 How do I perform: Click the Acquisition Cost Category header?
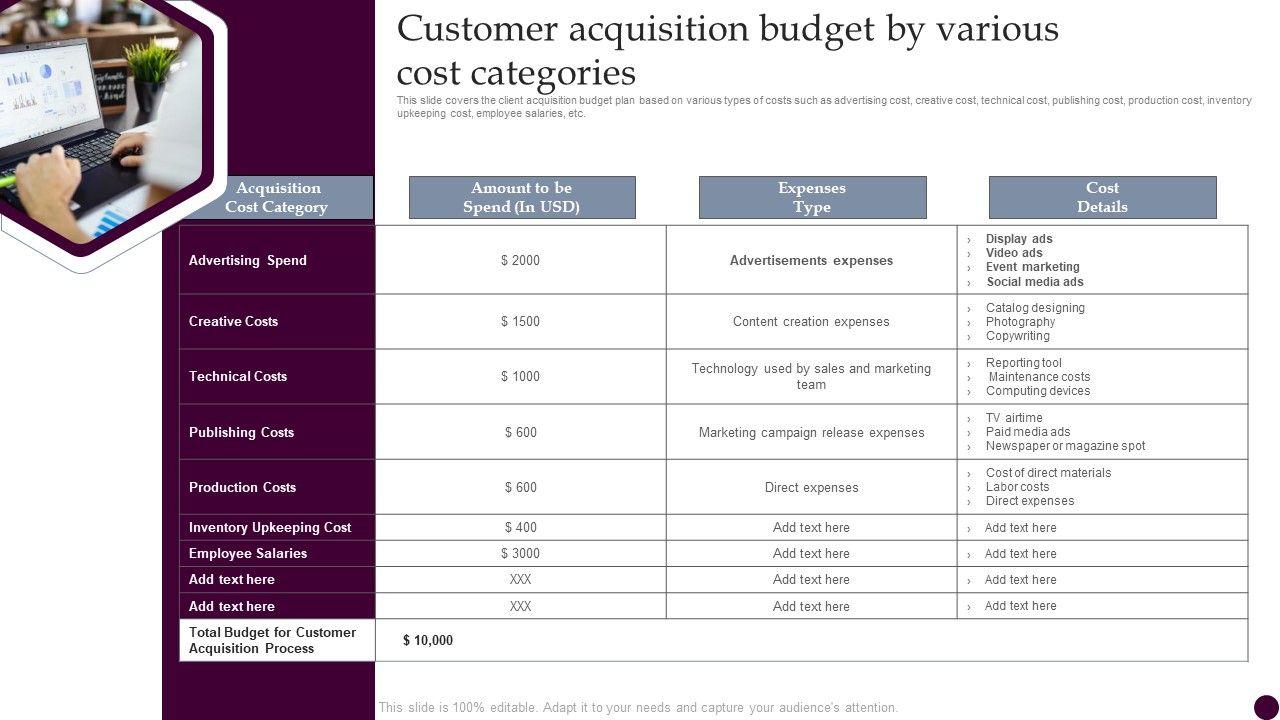point(276,198)
